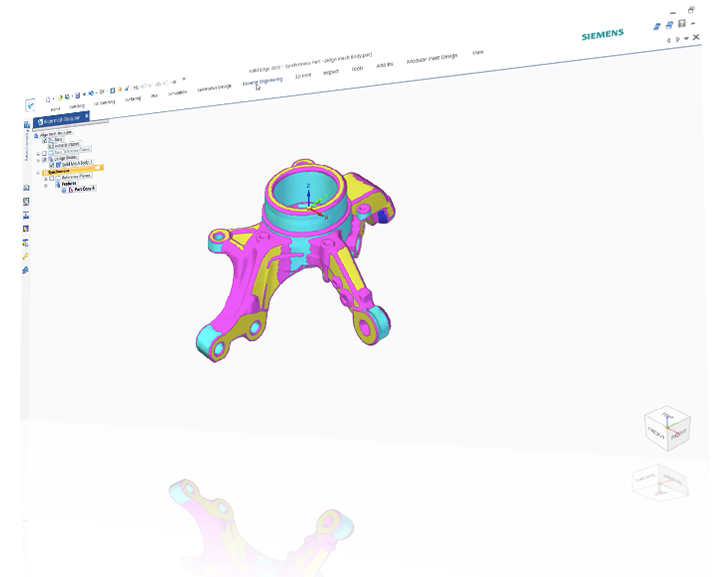Click the right arrow navigation icon at top right

678,39
